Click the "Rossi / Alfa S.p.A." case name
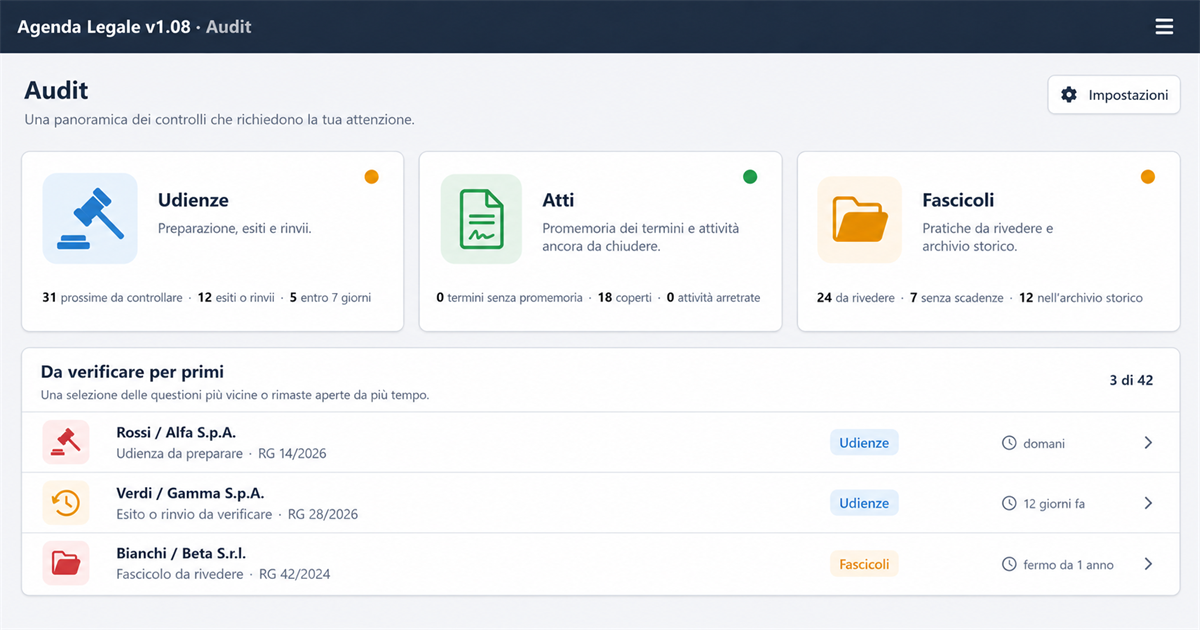This screenshot has height=630, width=1200. pyautogui.click(x=176, y=432)
